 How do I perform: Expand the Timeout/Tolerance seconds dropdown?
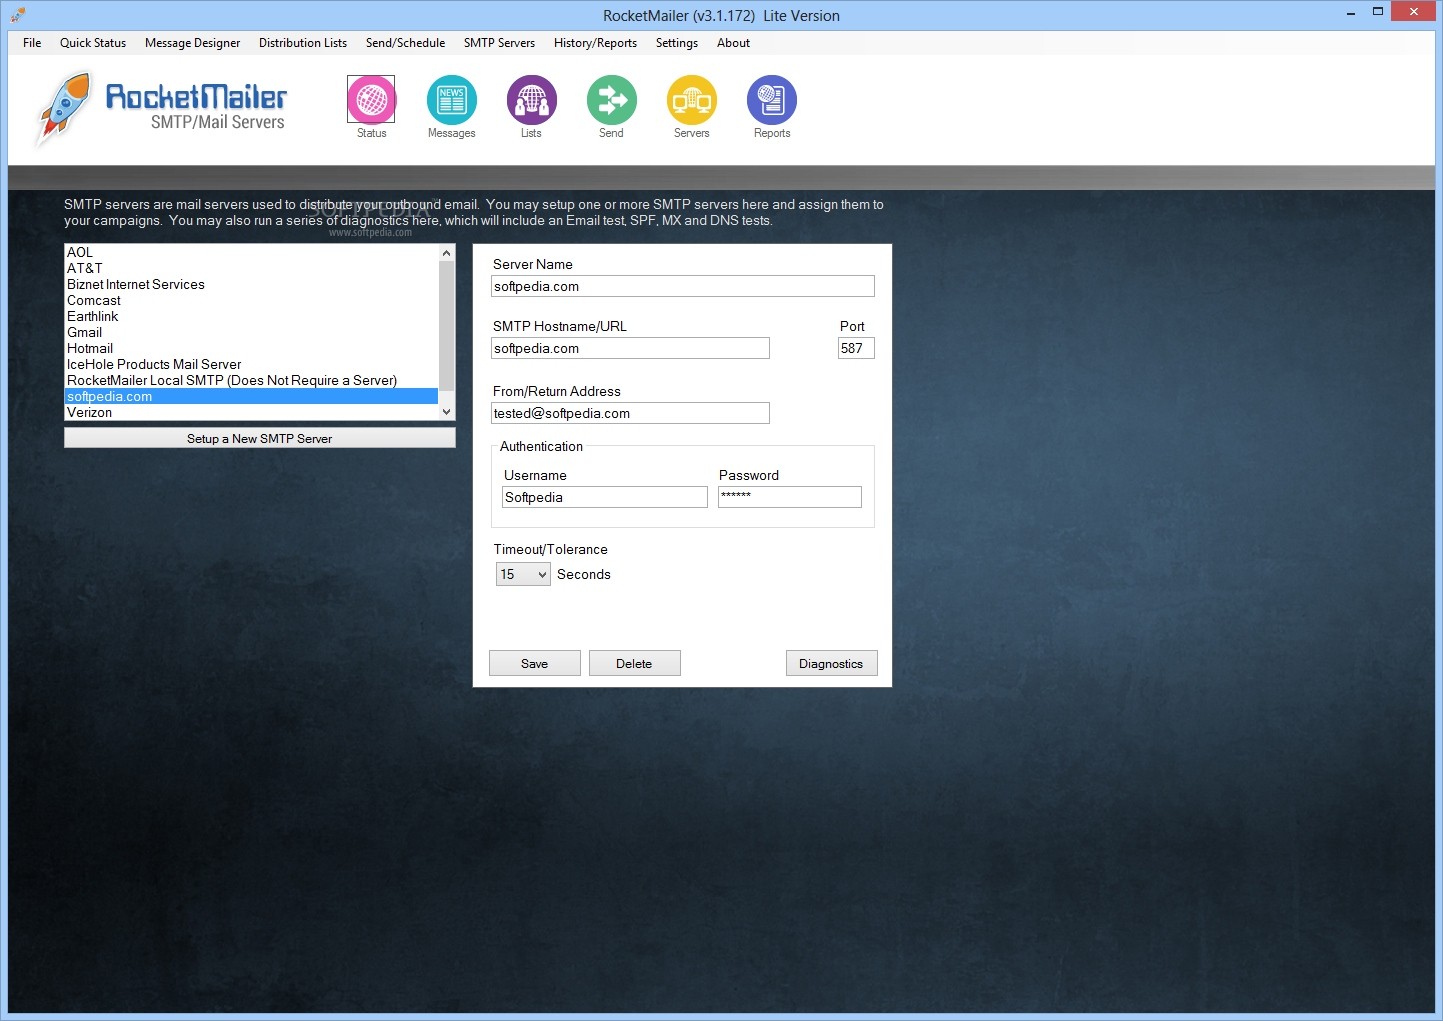click(x=523, y=574)
